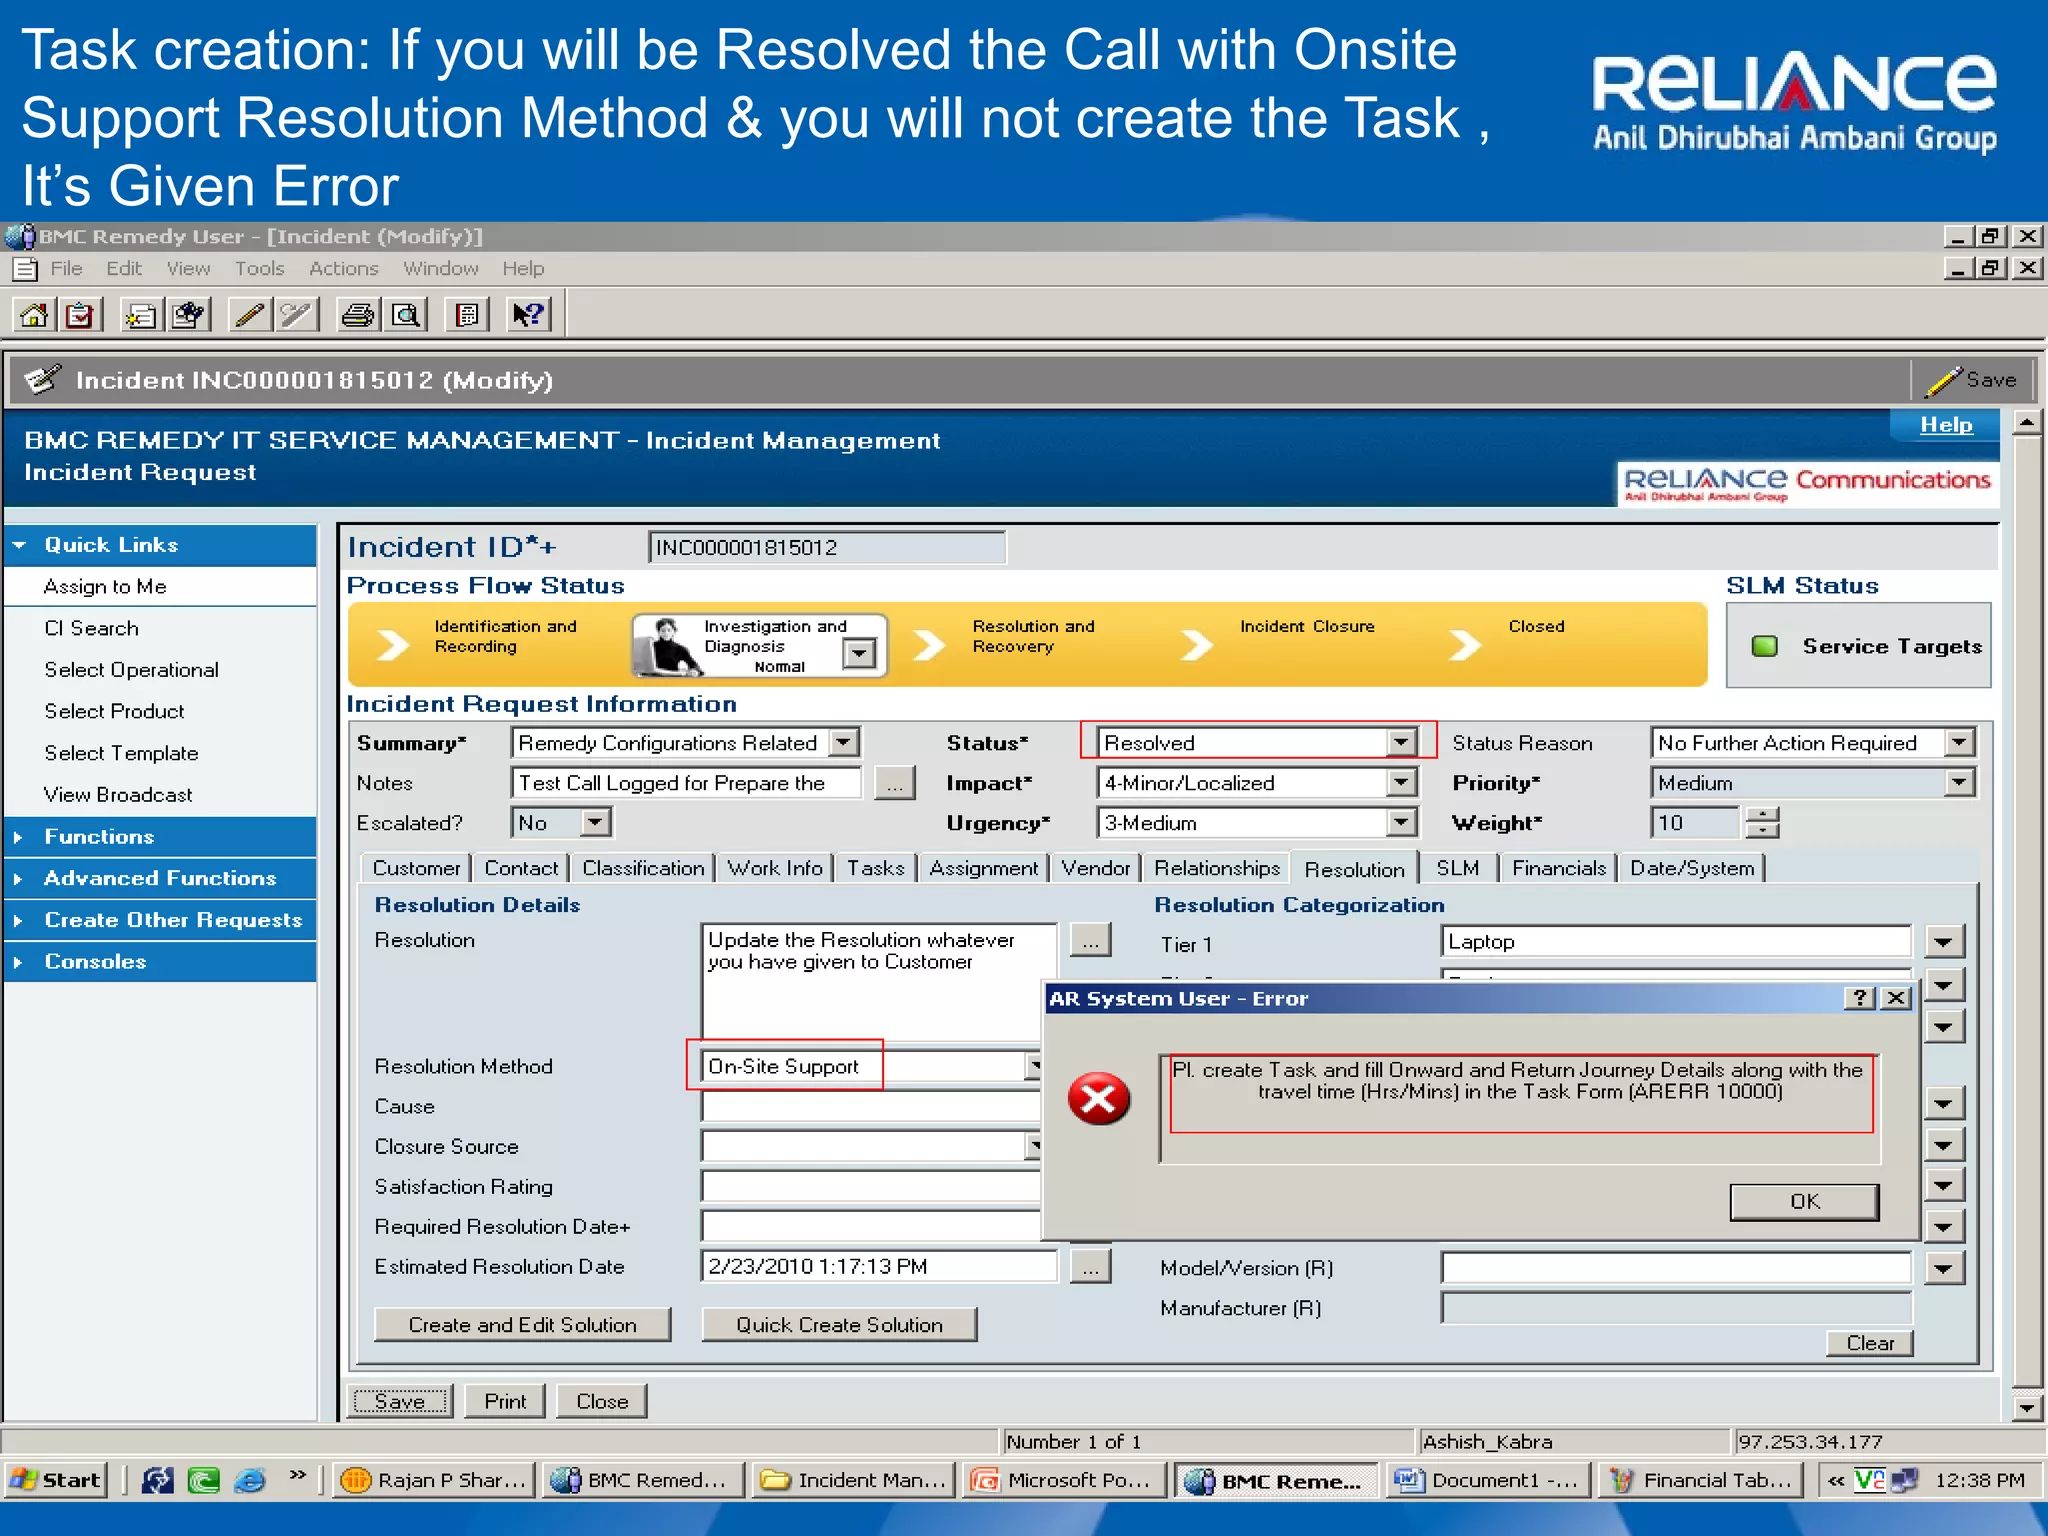Click the red X error icon in dialog
Screen dimensions: 2048x1536
1099,1099
